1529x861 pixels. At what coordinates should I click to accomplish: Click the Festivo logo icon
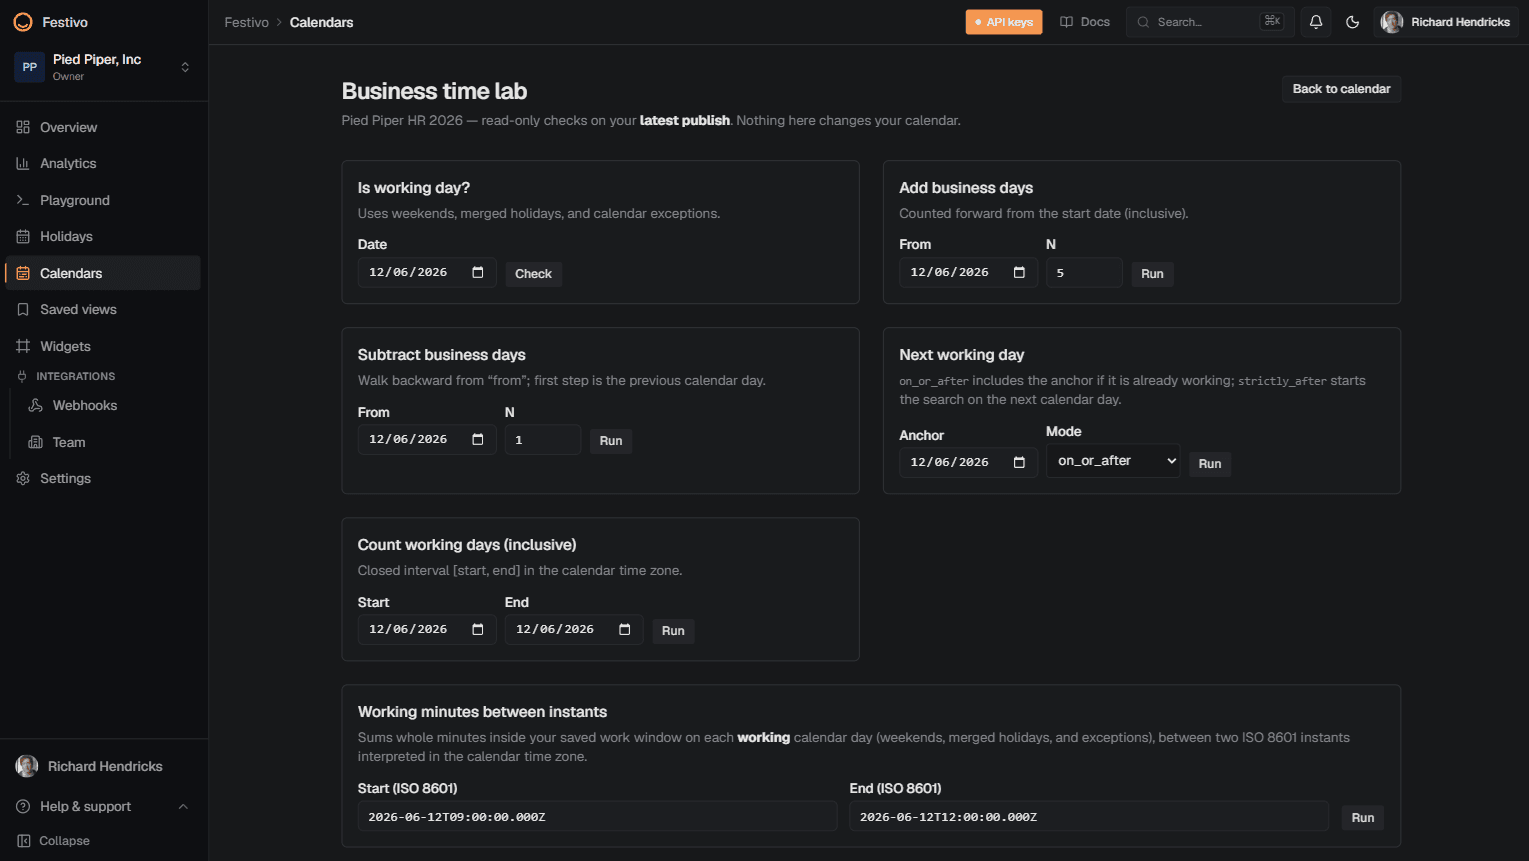[x=23, y=22]
